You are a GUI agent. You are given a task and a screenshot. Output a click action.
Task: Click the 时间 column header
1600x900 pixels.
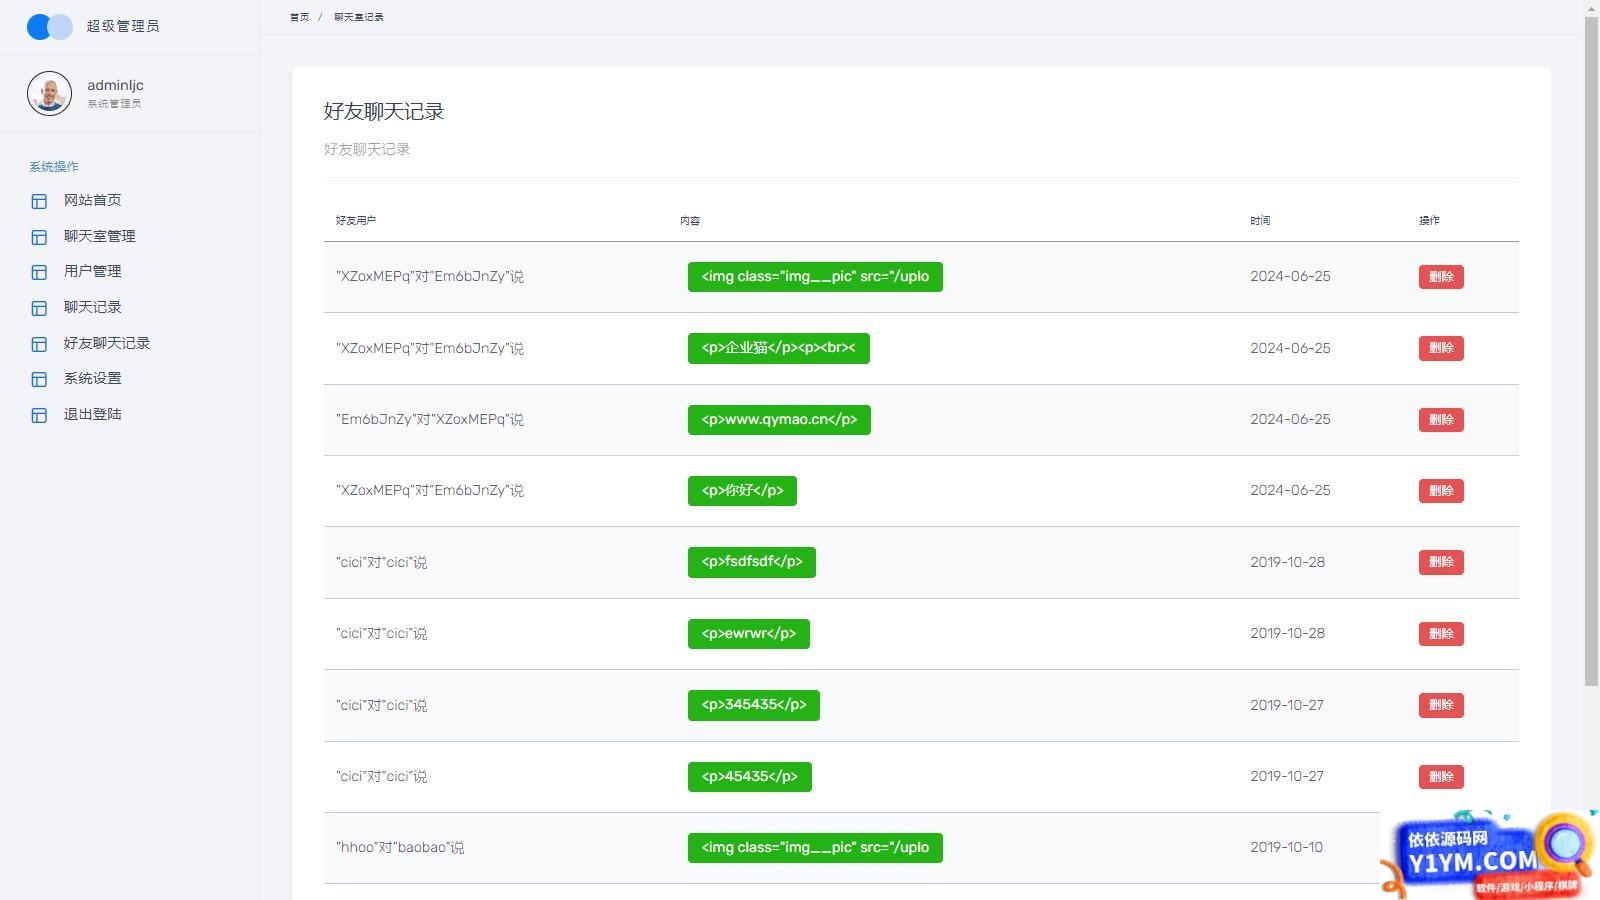(x=1260, y=220)
